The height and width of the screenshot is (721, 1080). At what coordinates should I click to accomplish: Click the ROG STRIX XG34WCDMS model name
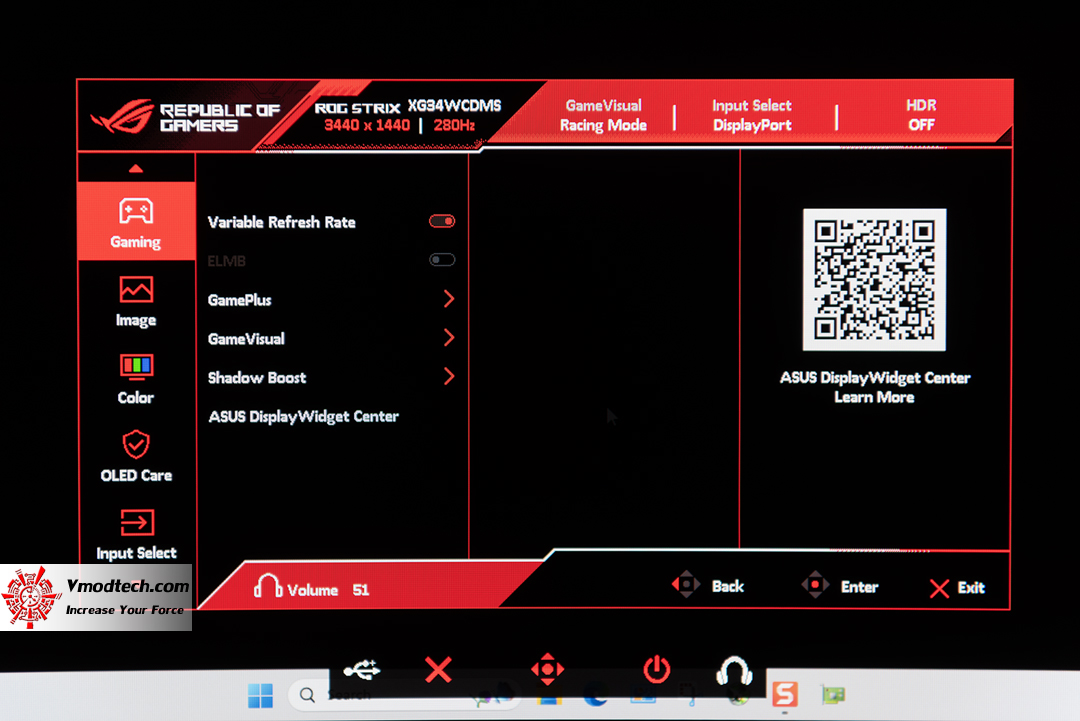coord(408,107)
